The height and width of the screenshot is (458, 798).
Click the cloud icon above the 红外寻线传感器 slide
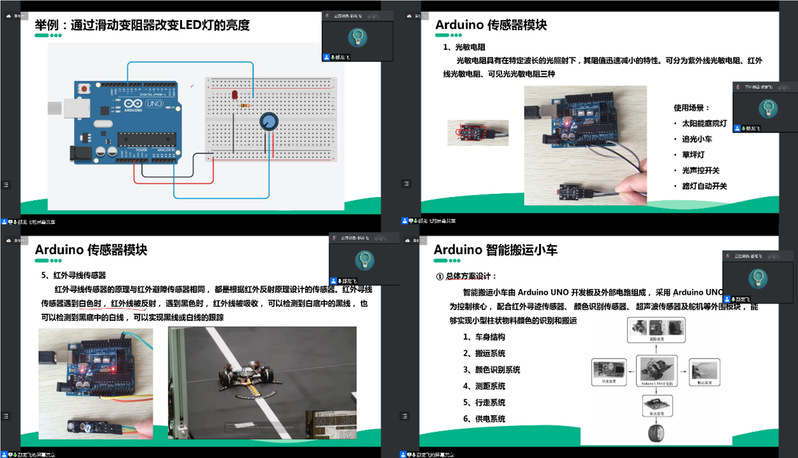coord(9,240)
